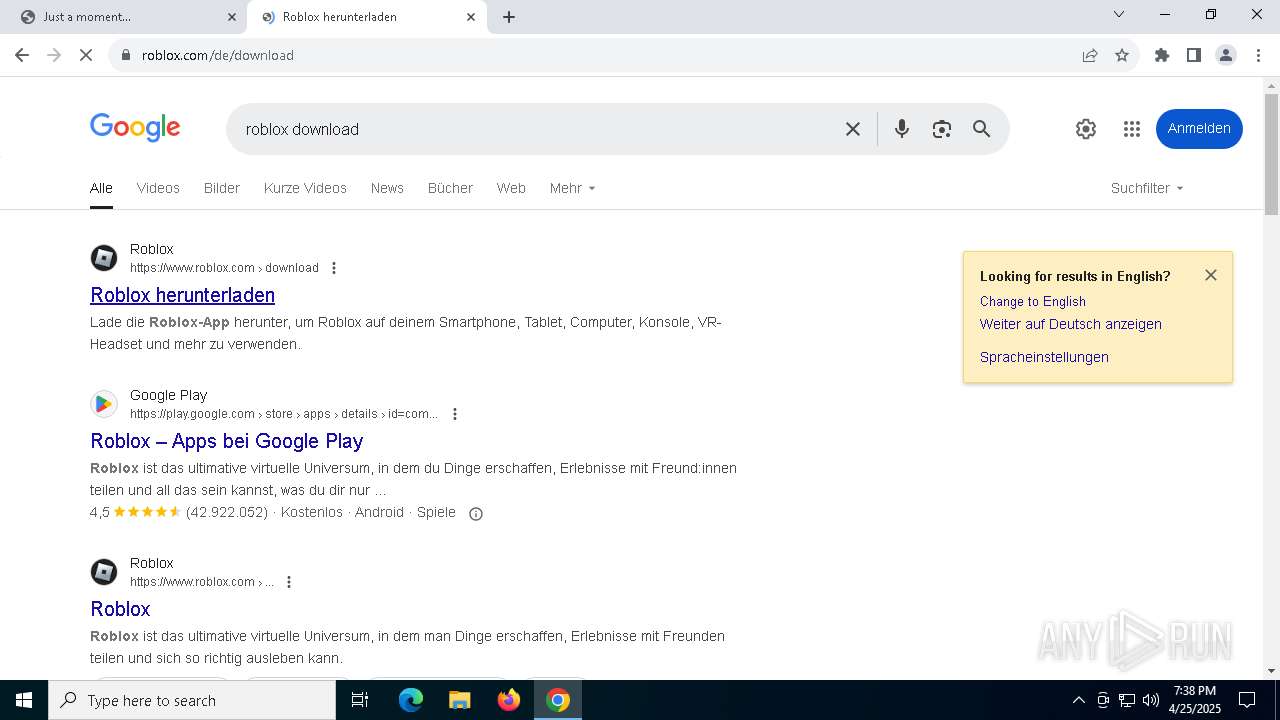Start voice search with microphone
1280x720 pixels.
[902, 129]
